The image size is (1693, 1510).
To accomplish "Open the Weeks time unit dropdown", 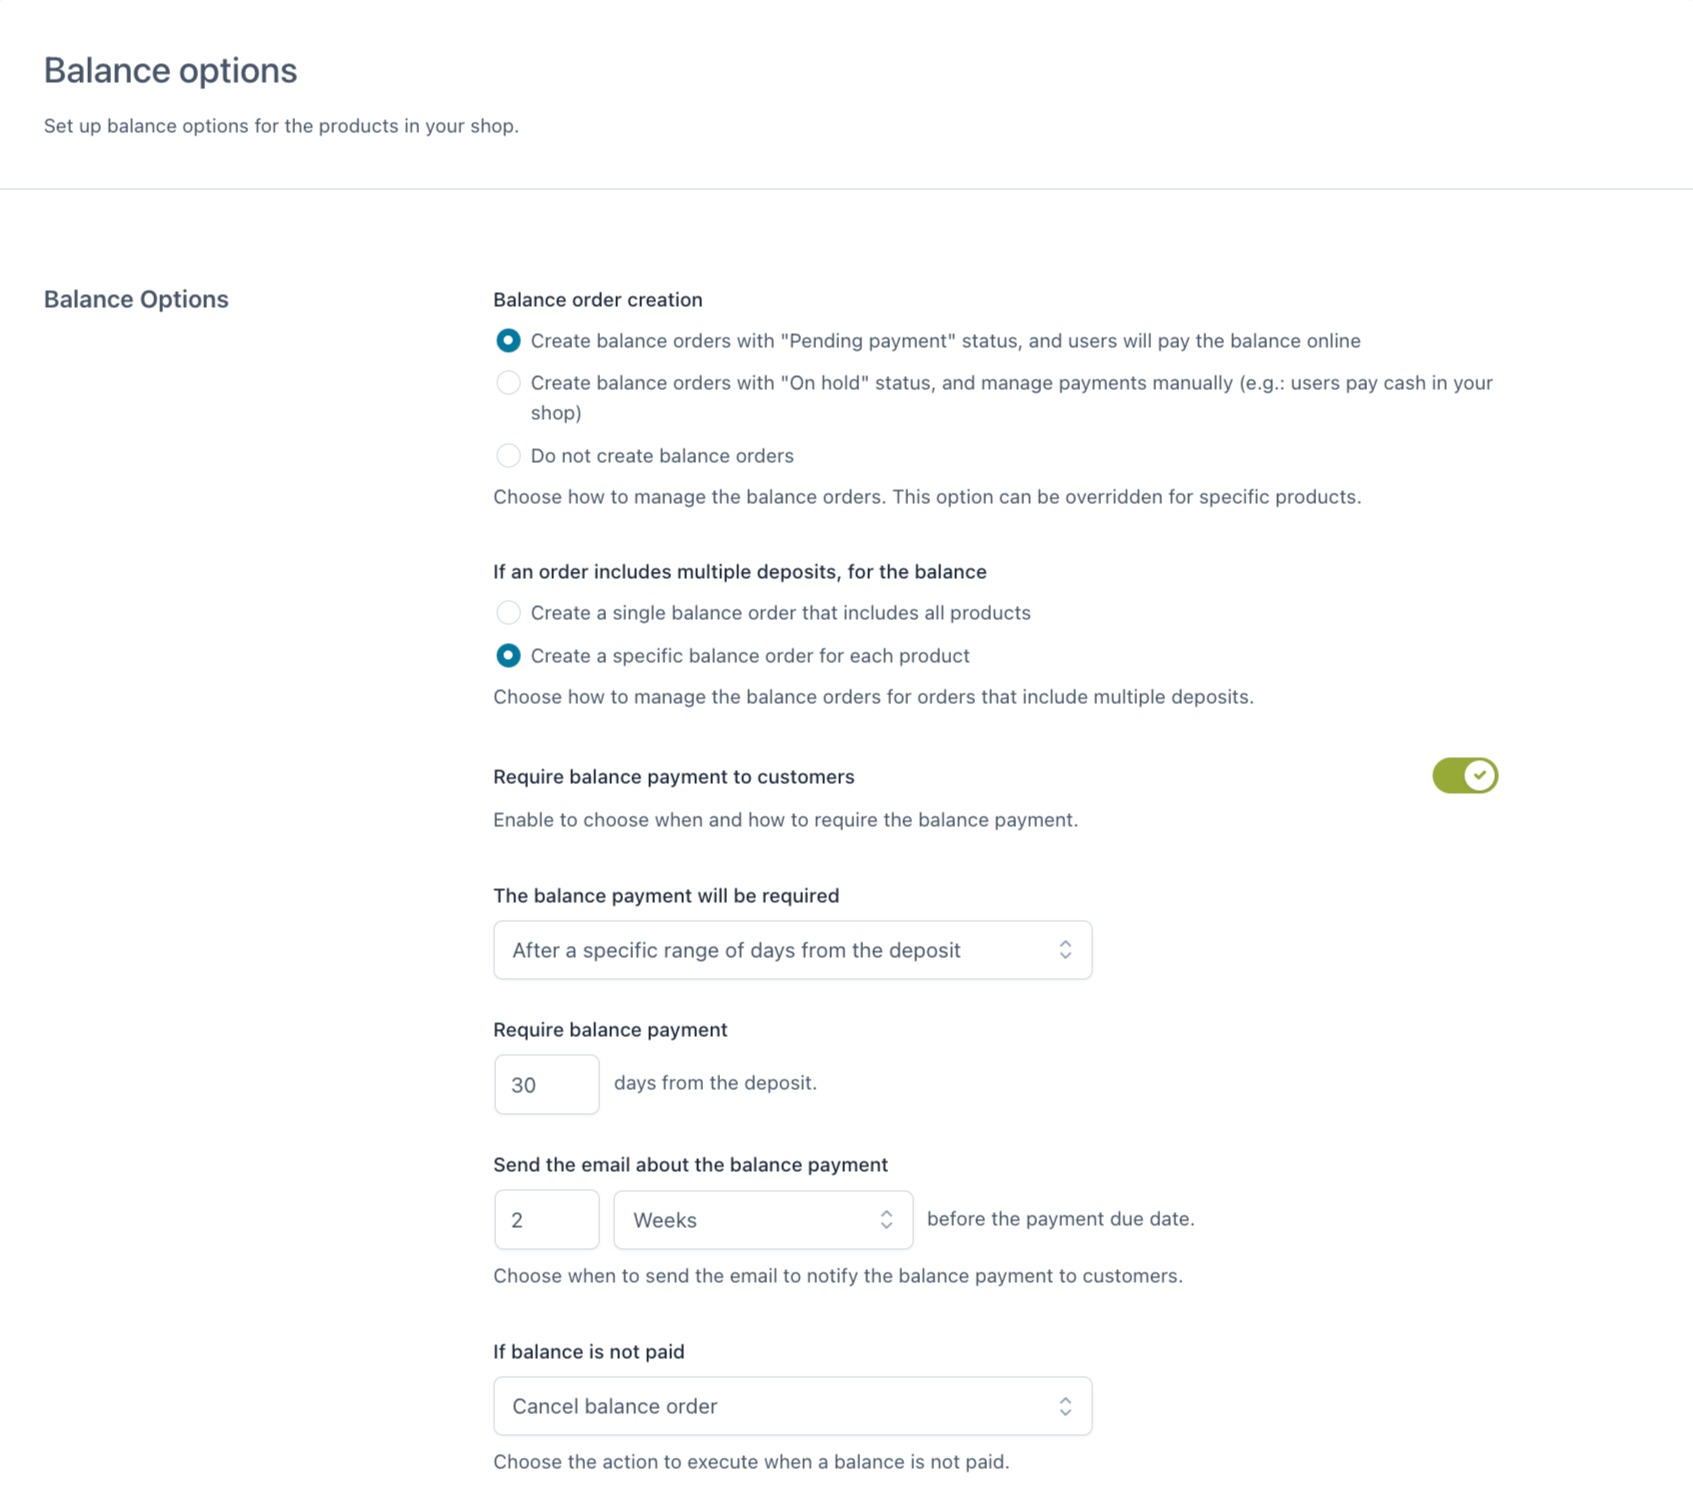I will coord(762,1220).
